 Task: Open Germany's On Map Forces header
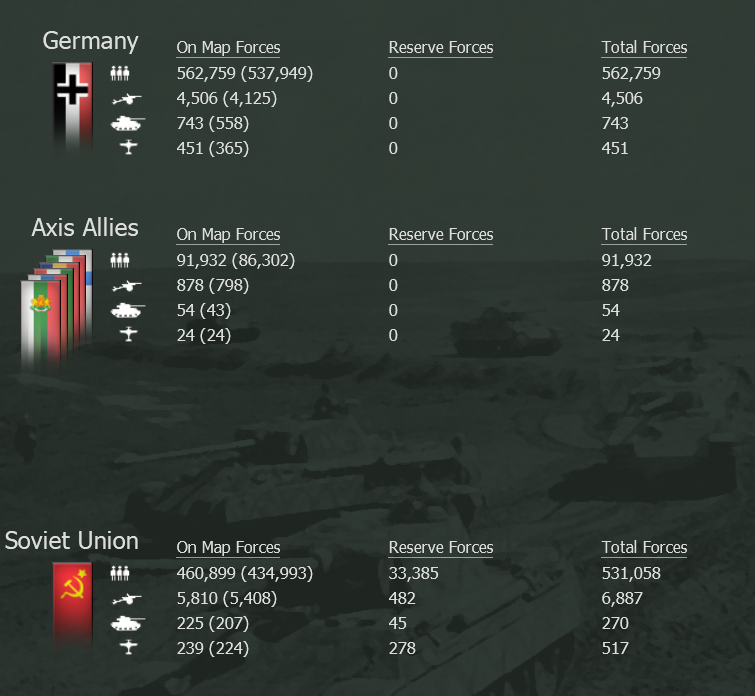[x=228, y=48]
